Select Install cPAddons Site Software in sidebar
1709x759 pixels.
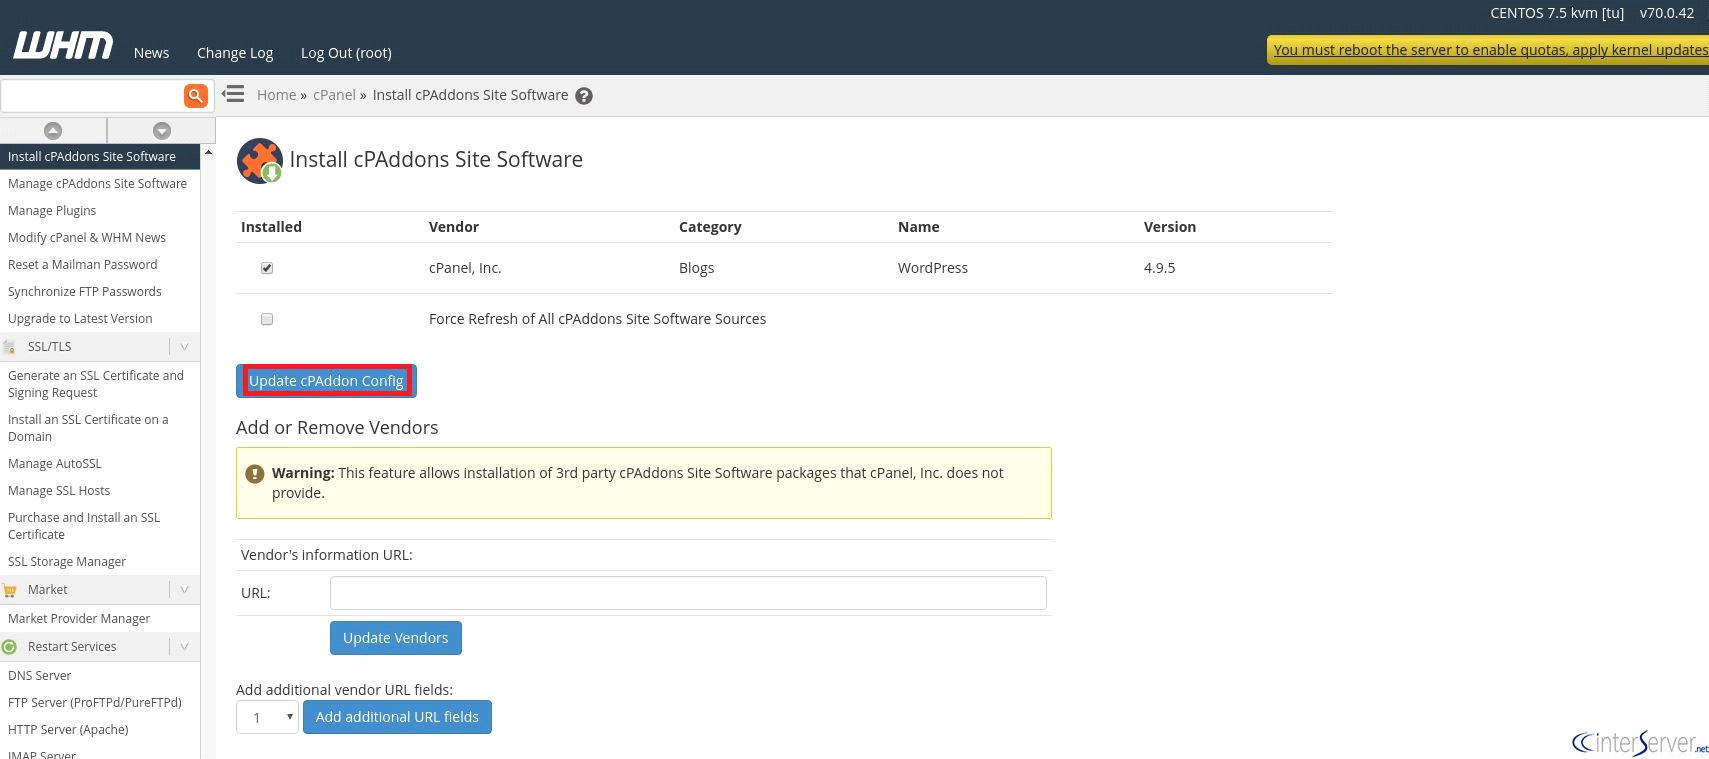100,157
